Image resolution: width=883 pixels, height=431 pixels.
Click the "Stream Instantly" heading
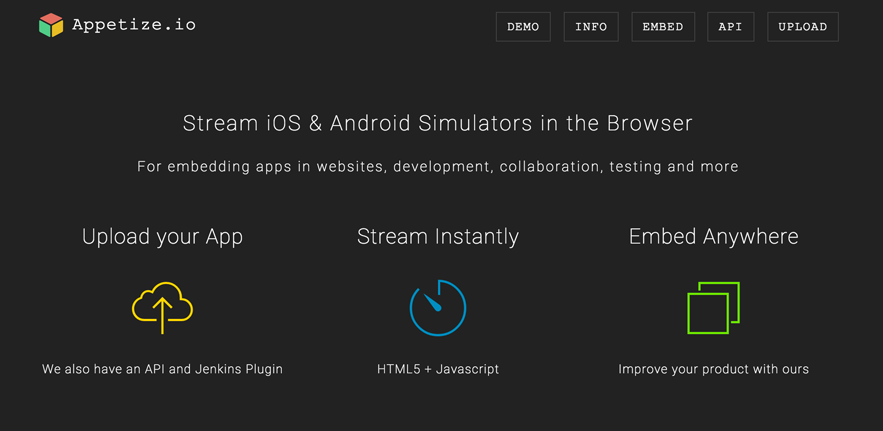coord(438,237)
